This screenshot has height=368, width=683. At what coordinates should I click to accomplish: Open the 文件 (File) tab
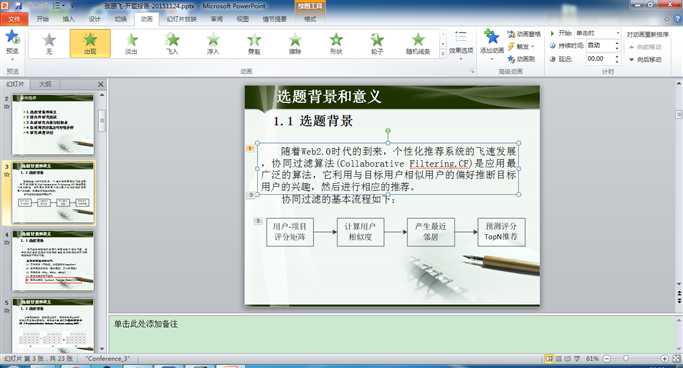pyautogui.click(x=14, y=19)
